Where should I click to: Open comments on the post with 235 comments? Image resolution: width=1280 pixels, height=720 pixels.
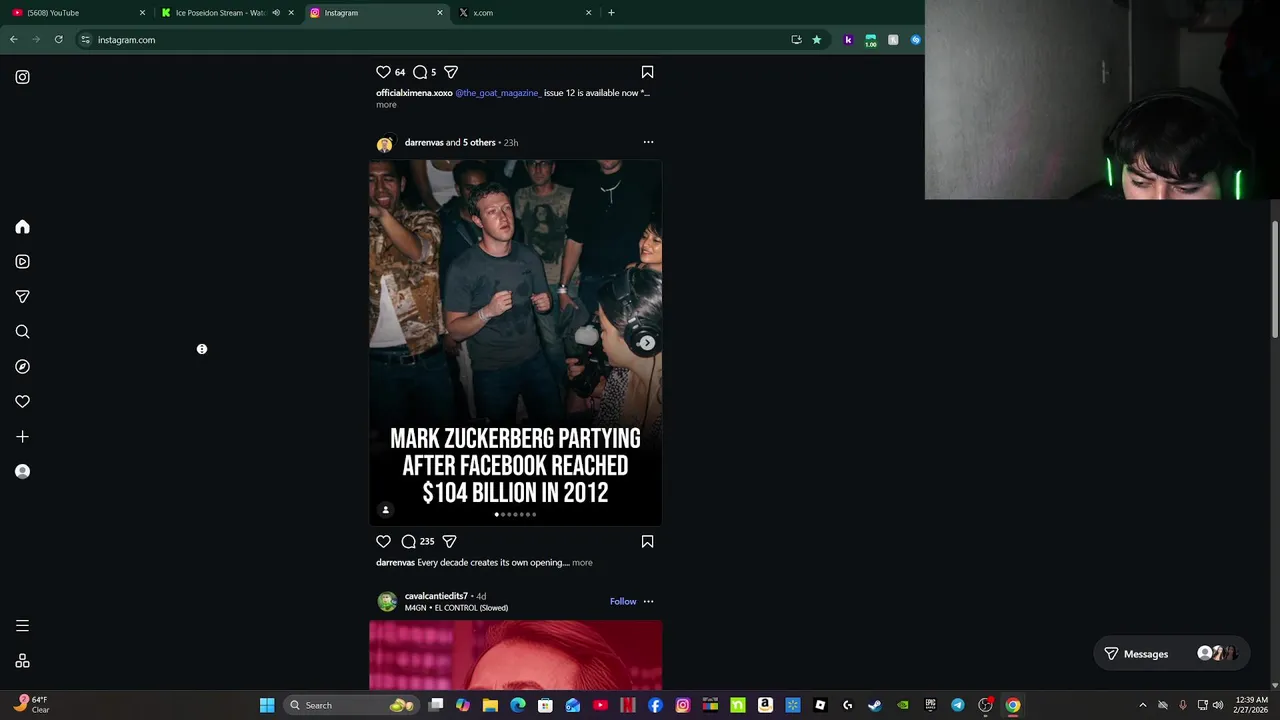pos(408,541)
